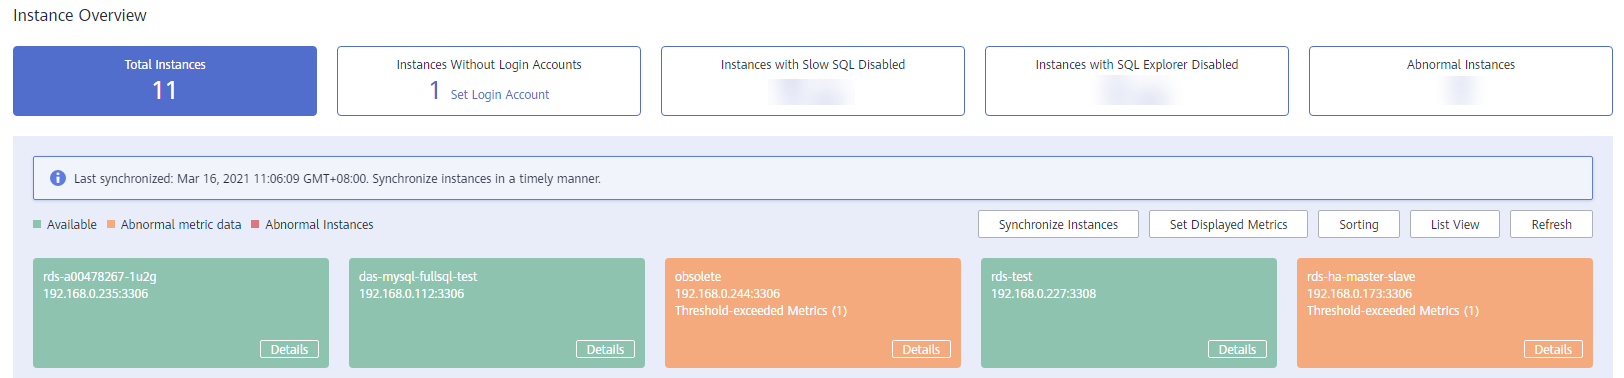Switch to List View
The height and width of the screenshot is (378, 1624).
(1454, 224)
